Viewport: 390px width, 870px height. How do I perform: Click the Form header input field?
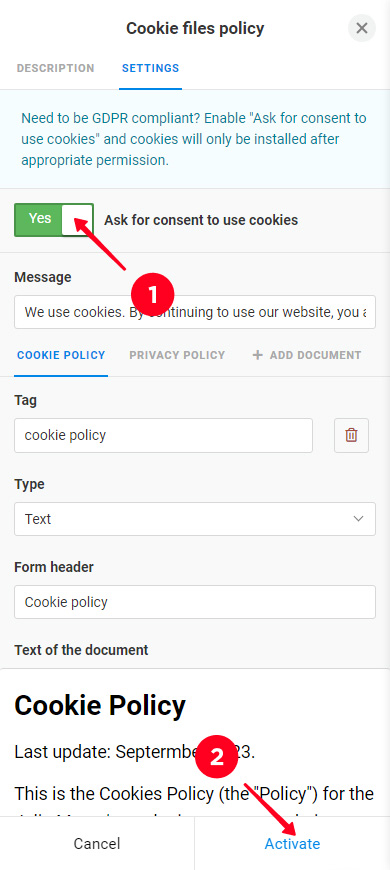coord(195,602)
